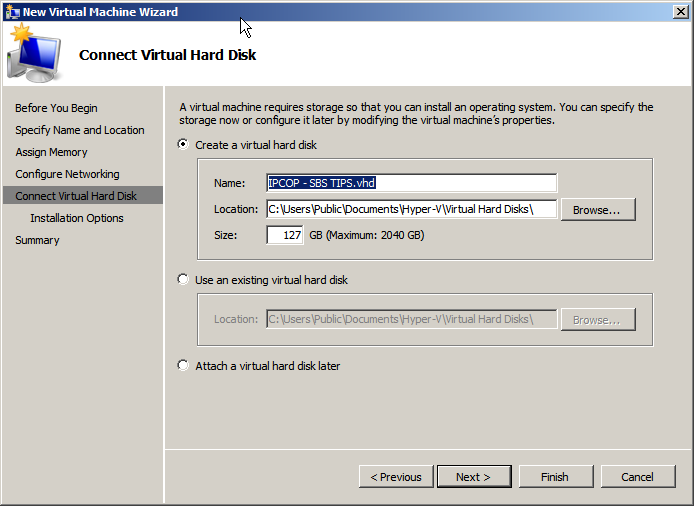Go to the 'Summary' step
Viewport: 694px width, 506px height.
tap(37, 240)
